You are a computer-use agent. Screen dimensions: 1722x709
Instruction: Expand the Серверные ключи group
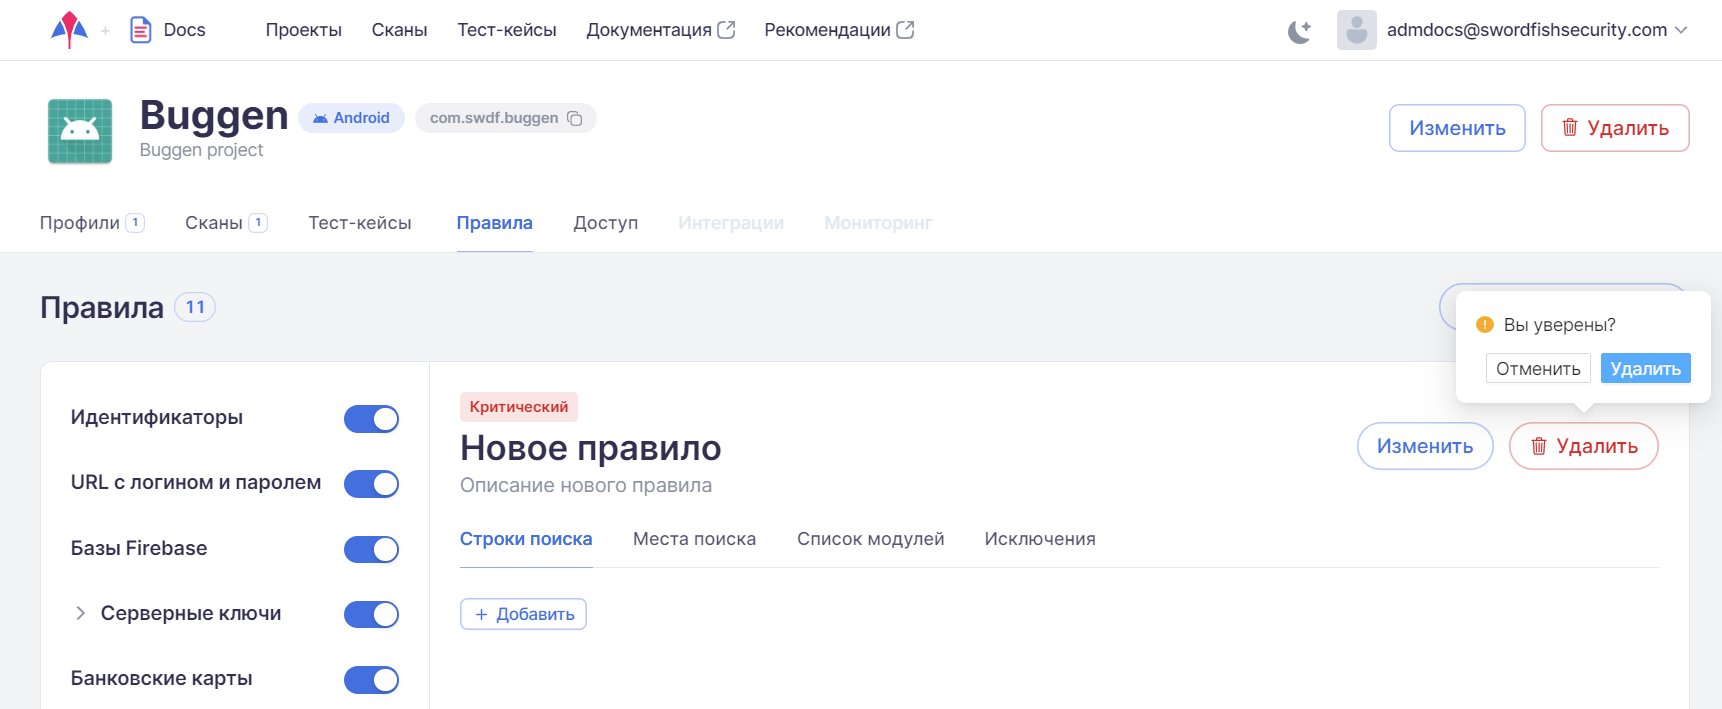pos(81,613)
